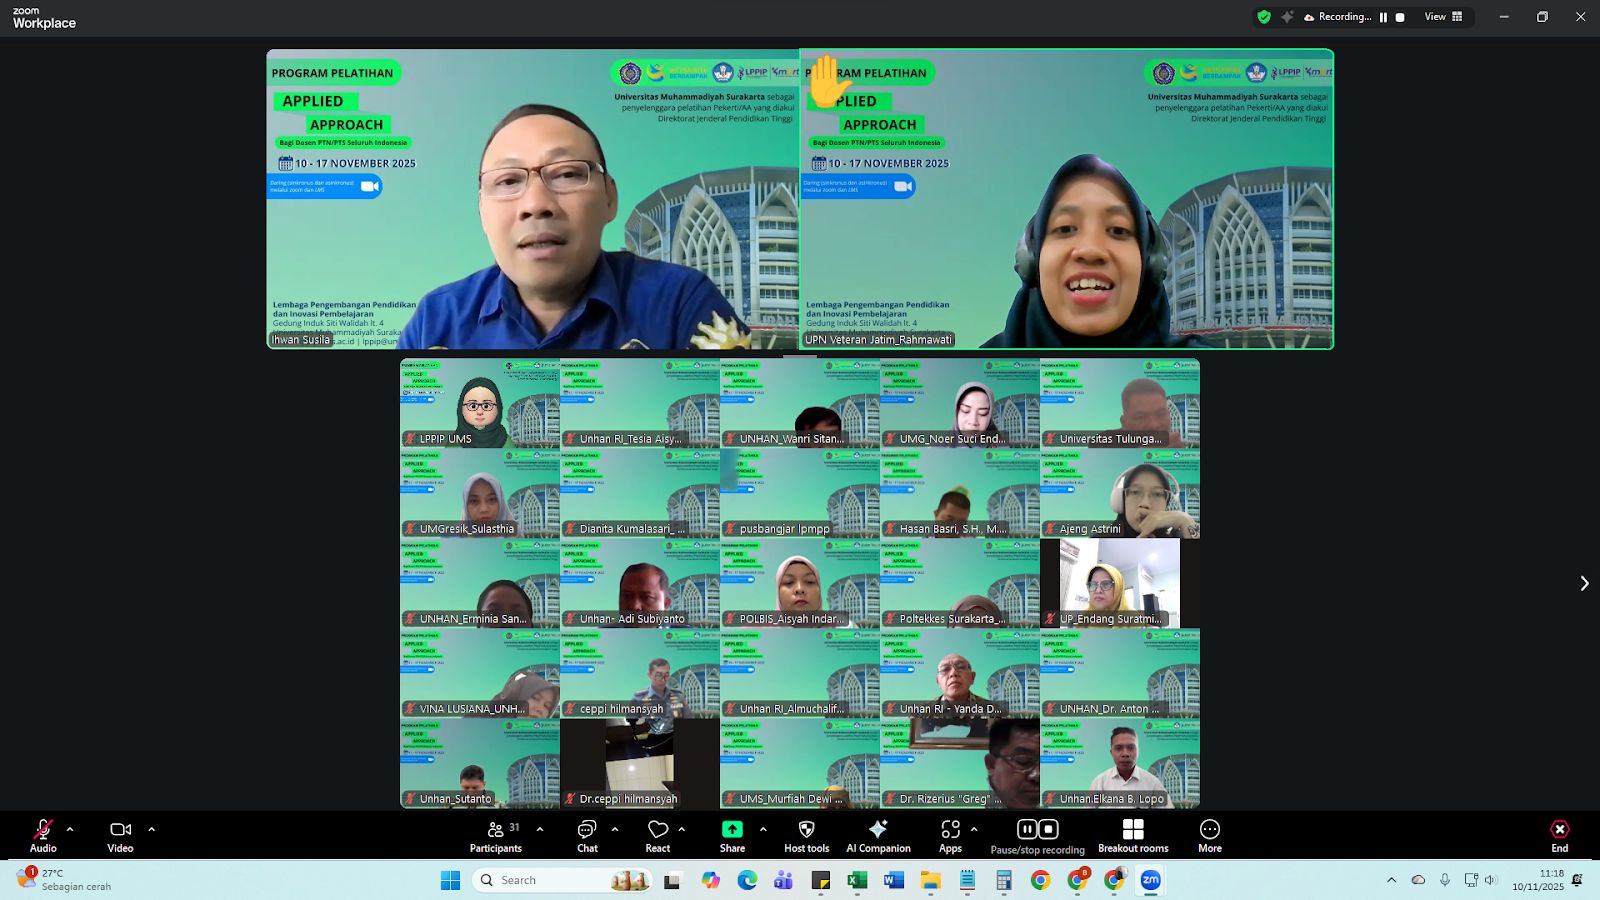1600x900 pixels.
Task: Open Breakout rooms grid icon
Action: click(x=1133, y=829)
